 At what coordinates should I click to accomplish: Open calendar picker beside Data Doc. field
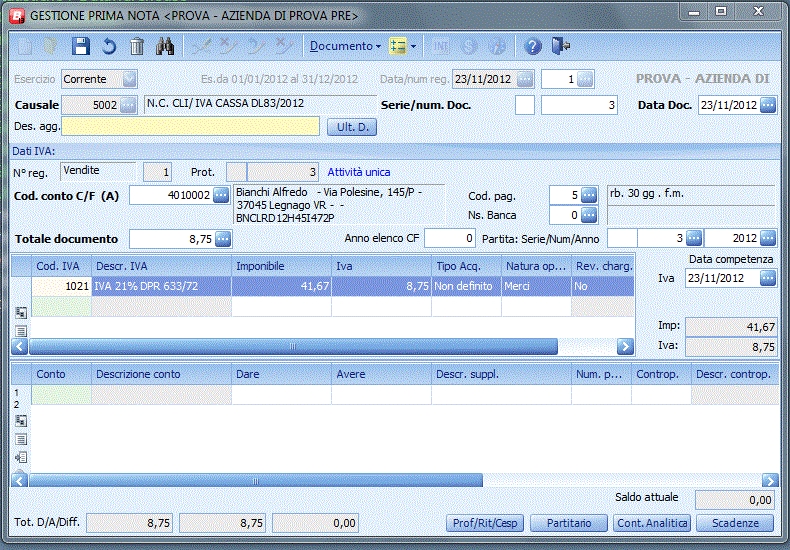(x=767, y=105)
